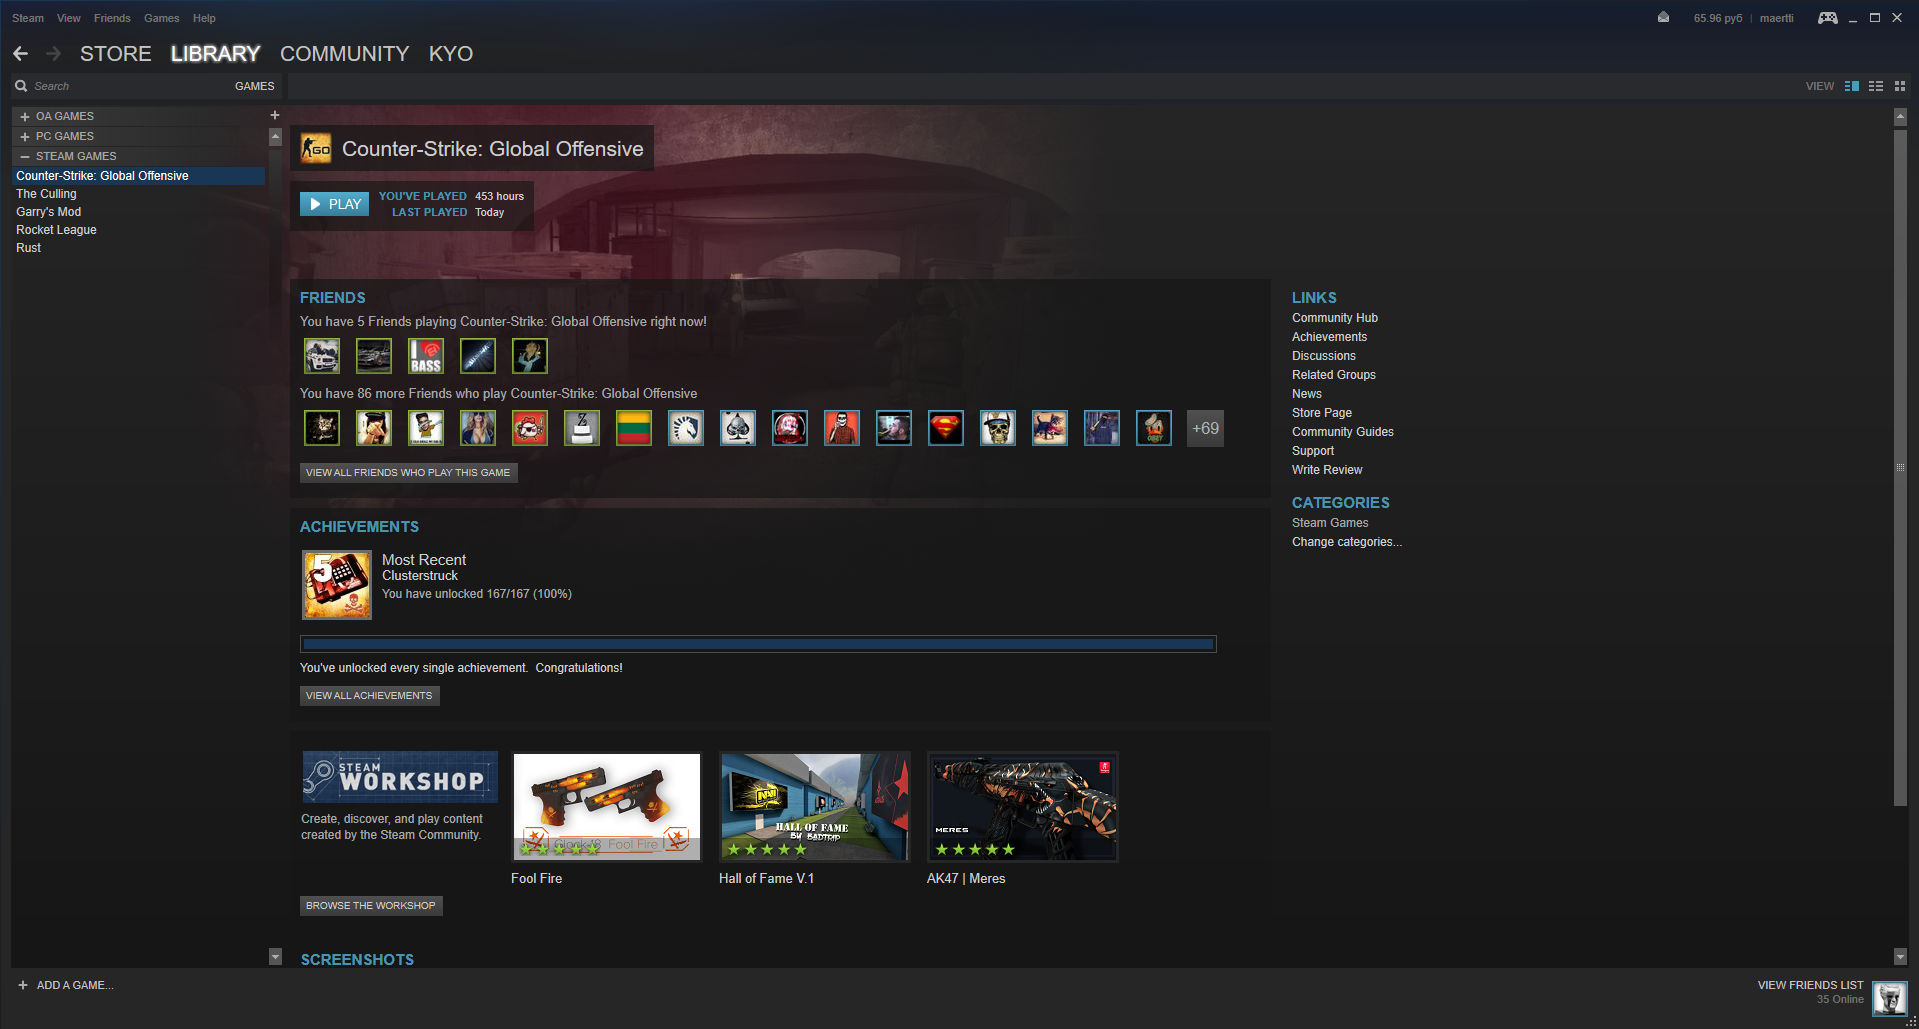Switch to detail view mode
The image size is (1919, 1029).
pos(1852,86)
